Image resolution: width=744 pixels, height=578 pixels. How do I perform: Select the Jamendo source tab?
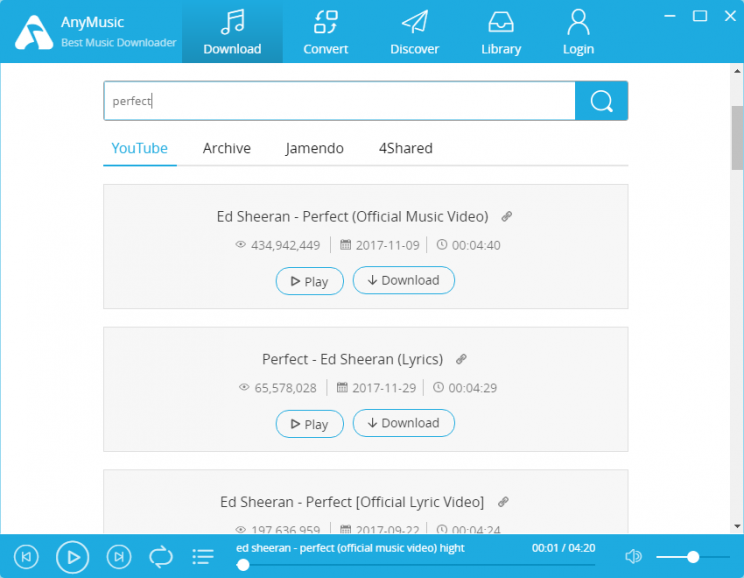[315, 148]
